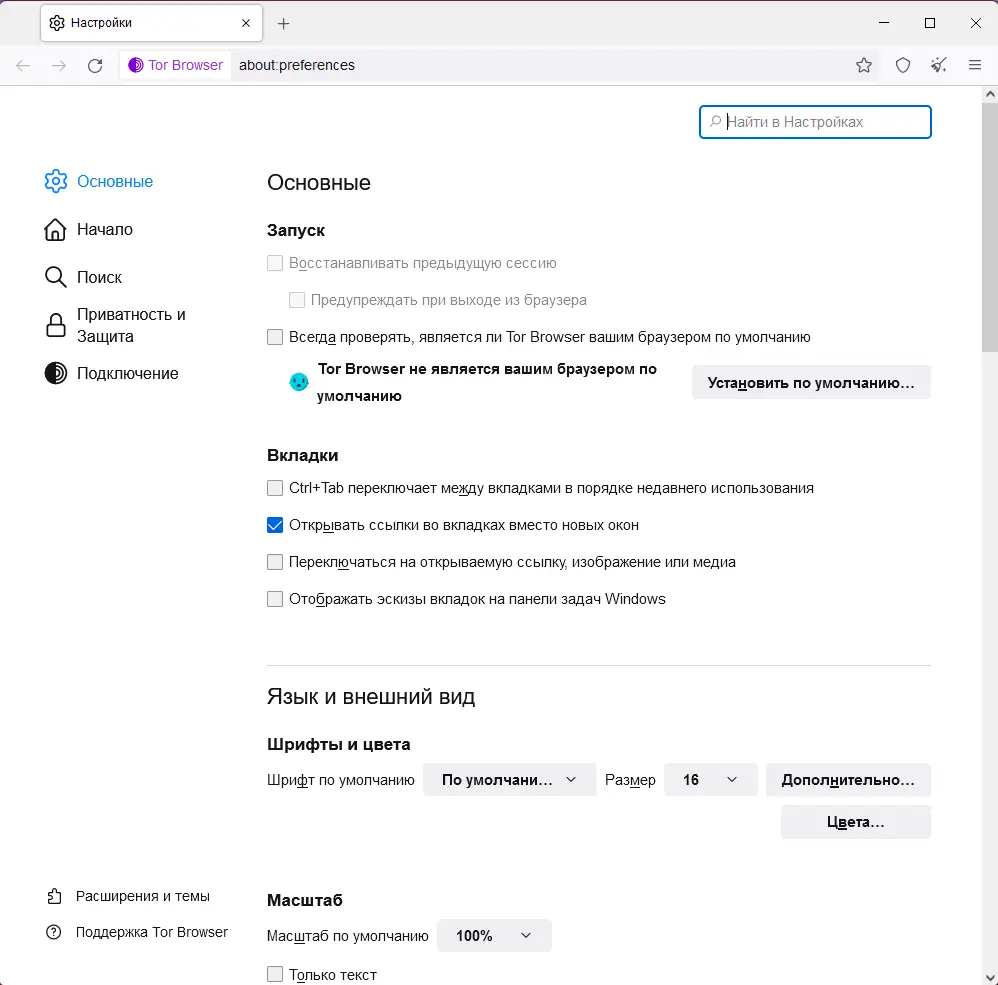The image size is (998, 985).
Task: Open the shield security level icon
Action: point(902,66)
